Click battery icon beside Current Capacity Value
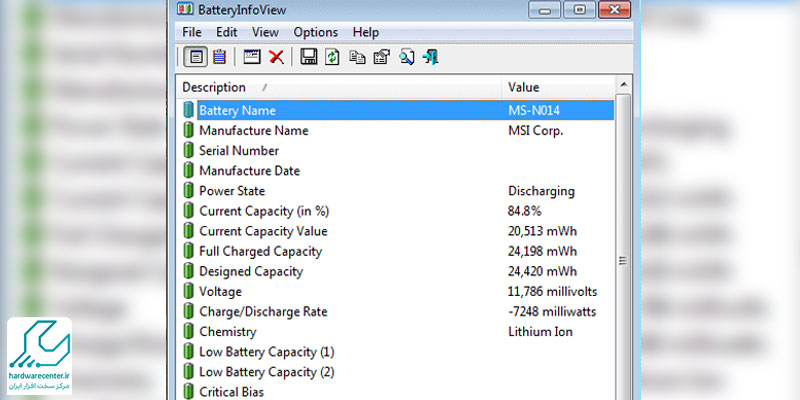Screen dimensions: 800x400 point(189,231)
